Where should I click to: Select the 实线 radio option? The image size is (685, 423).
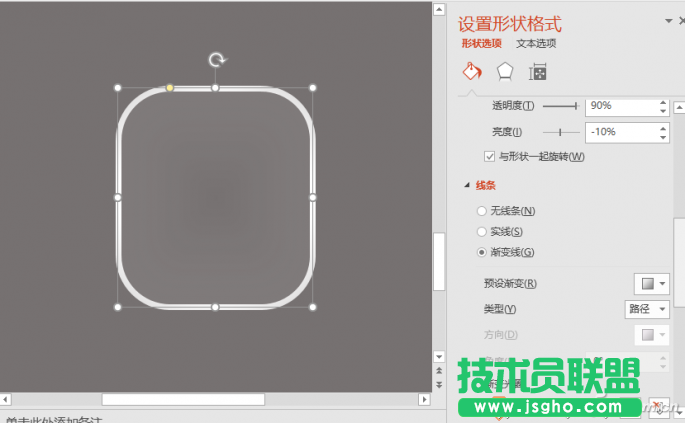483,232
